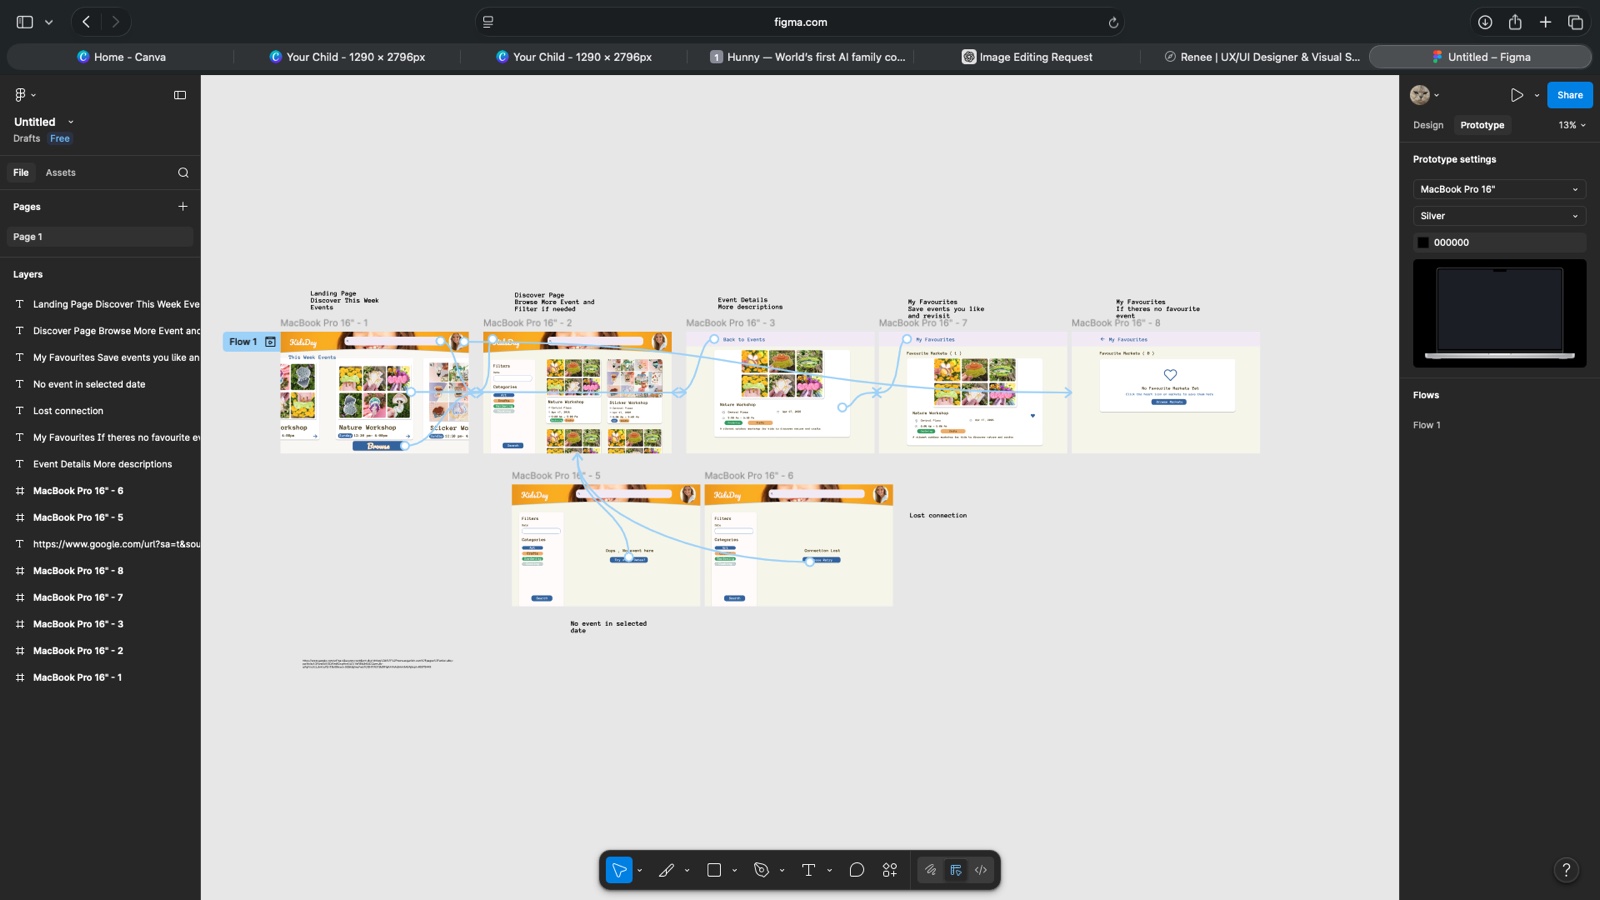Open the Silver device color dropdown
This screenshot has width=1600, height=900.
coord(1499,216)
